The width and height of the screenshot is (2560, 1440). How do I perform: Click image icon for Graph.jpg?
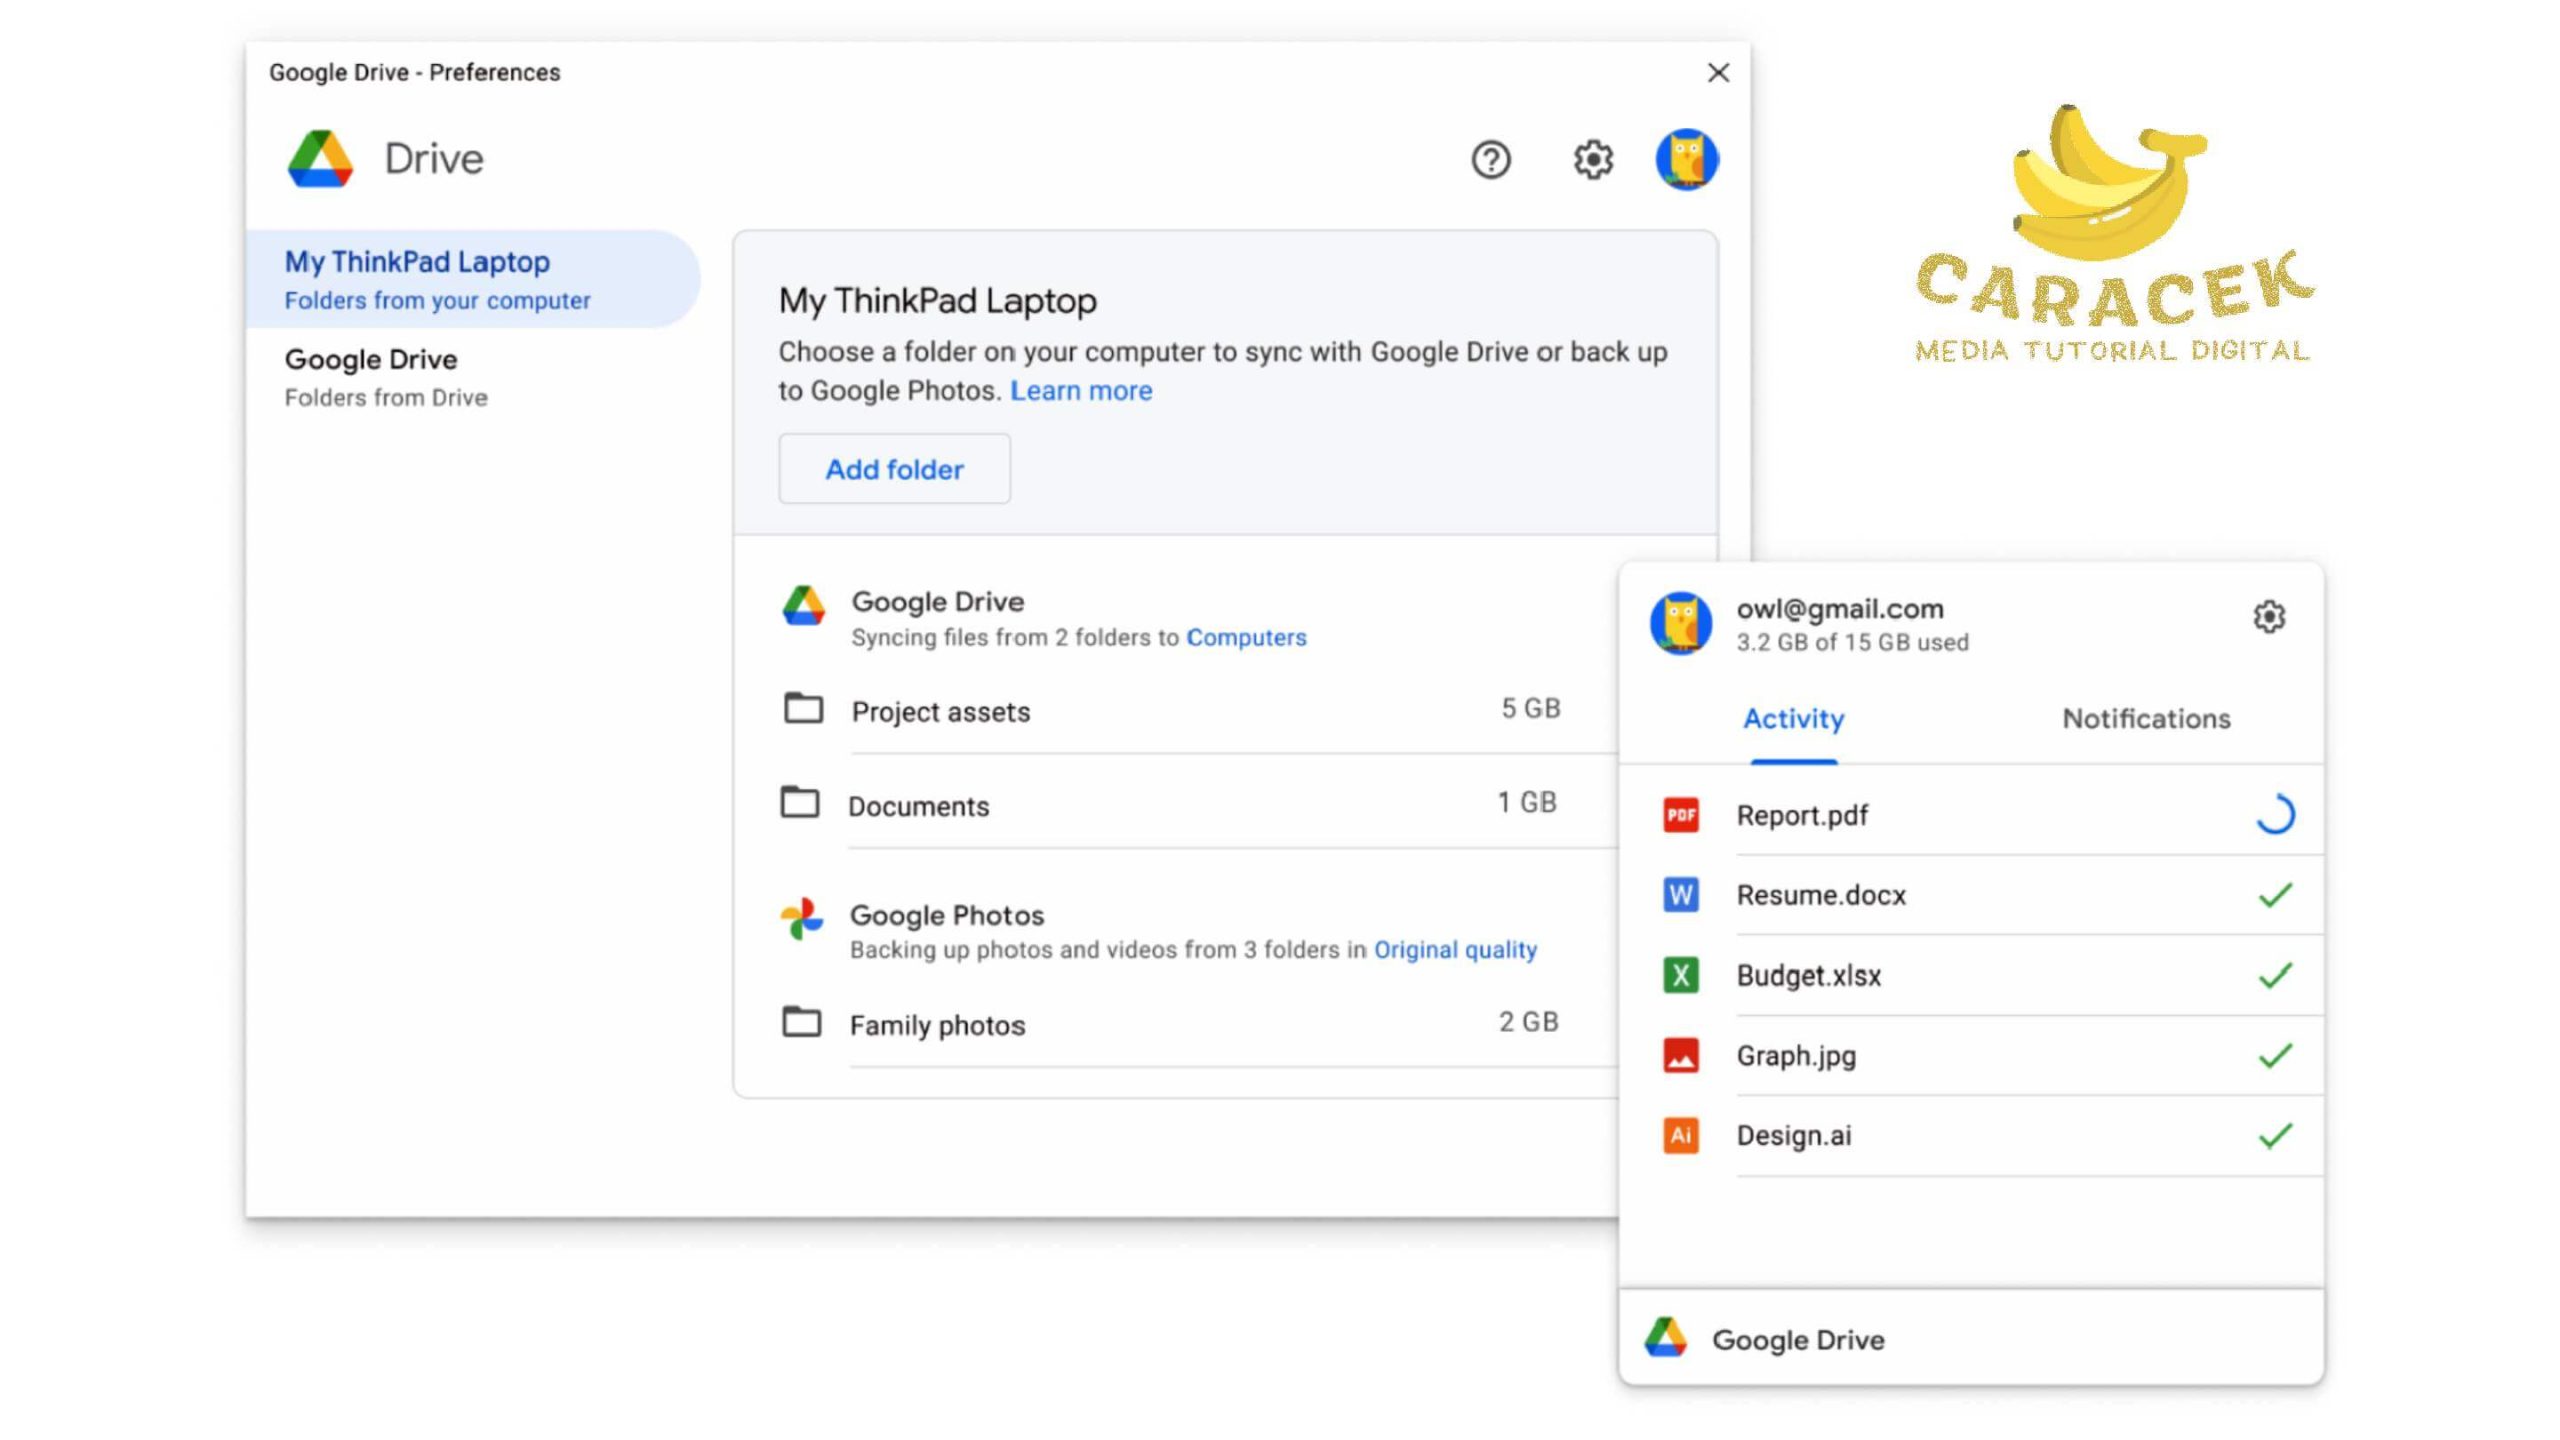pos(1680,1055)
